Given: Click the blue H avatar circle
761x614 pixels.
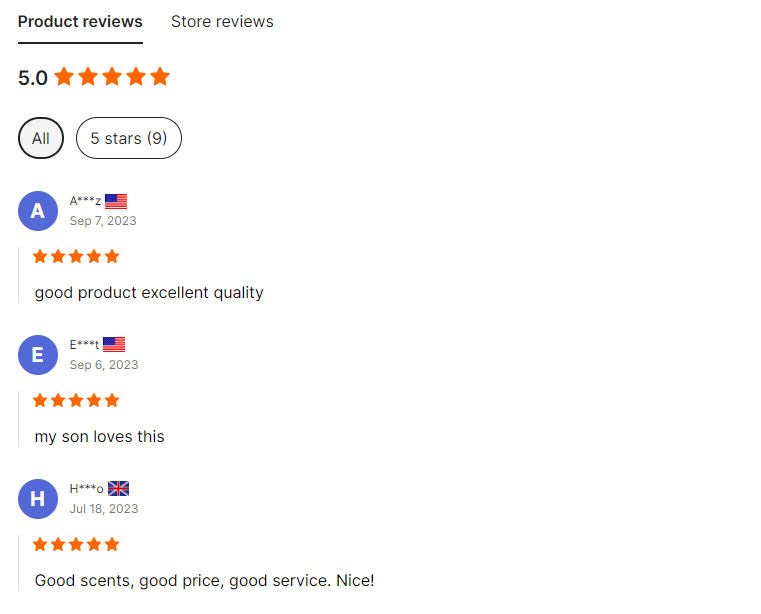Looking at the screenshot, I should click(x=38, y=499).
